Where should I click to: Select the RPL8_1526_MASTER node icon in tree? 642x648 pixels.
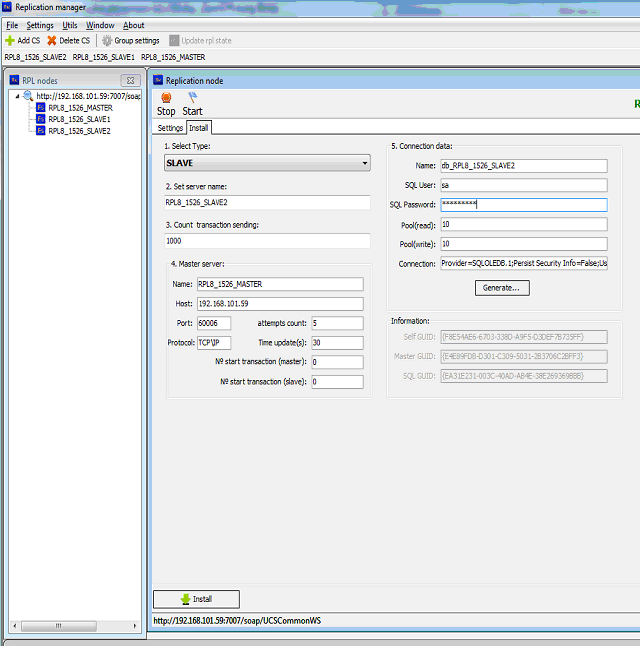pos(40,108)
